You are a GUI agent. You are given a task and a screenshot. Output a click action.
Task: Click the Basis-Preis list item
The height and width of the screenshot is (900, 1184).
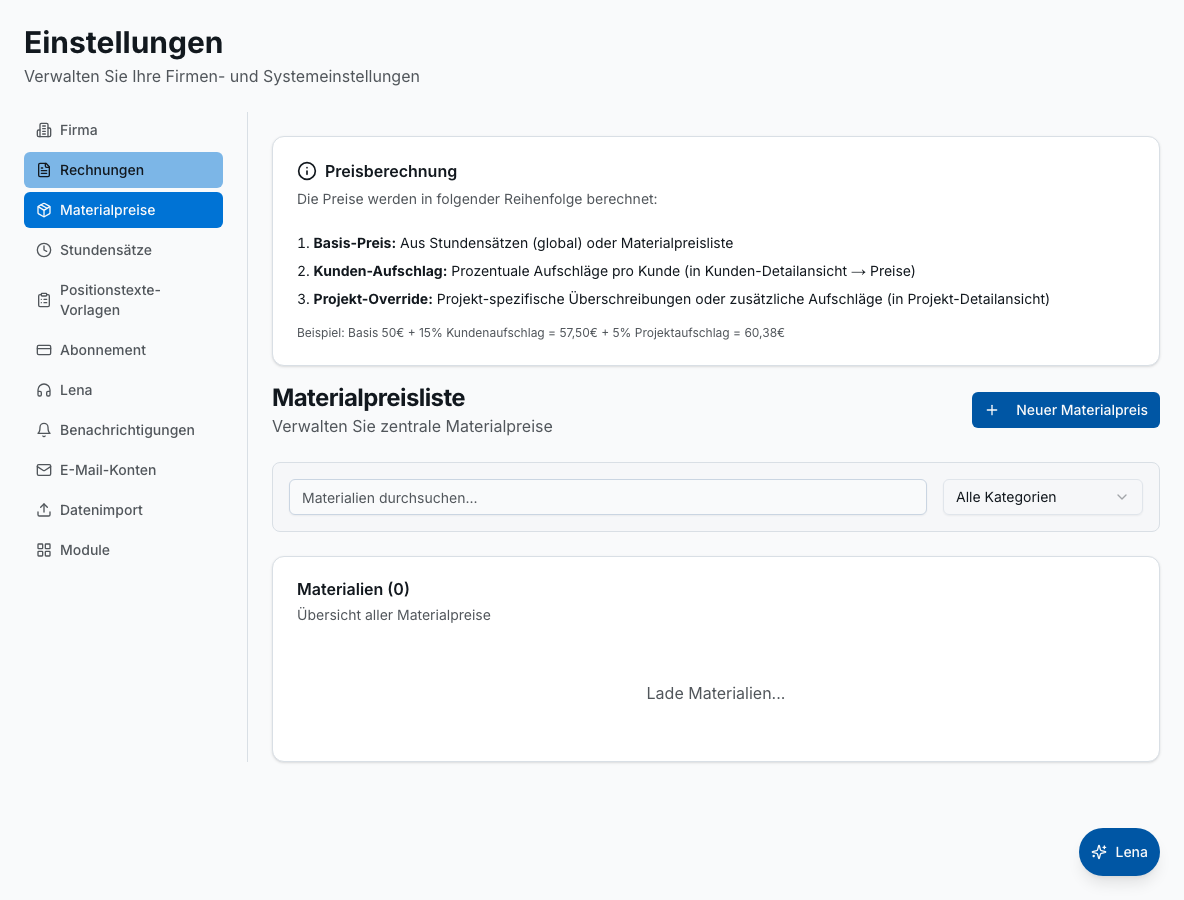click(x=515, y=243)
